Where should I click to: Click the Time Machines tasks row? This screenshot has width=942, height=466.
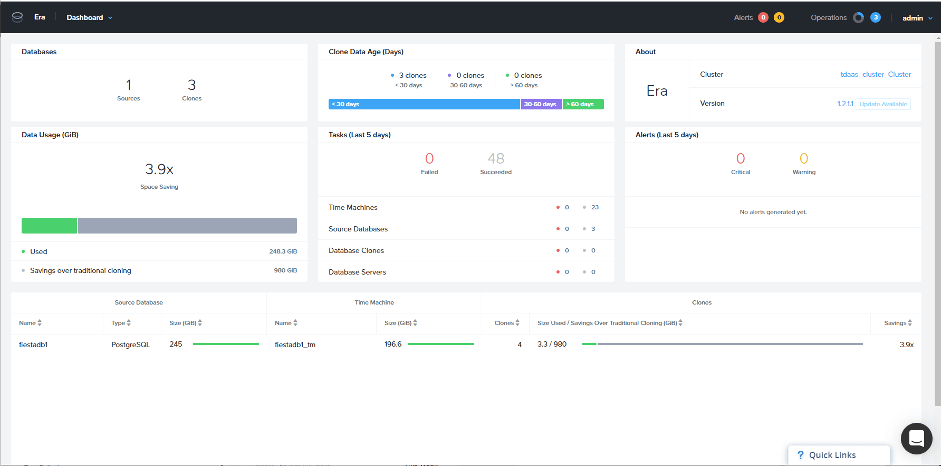click(x=466, y=207)
